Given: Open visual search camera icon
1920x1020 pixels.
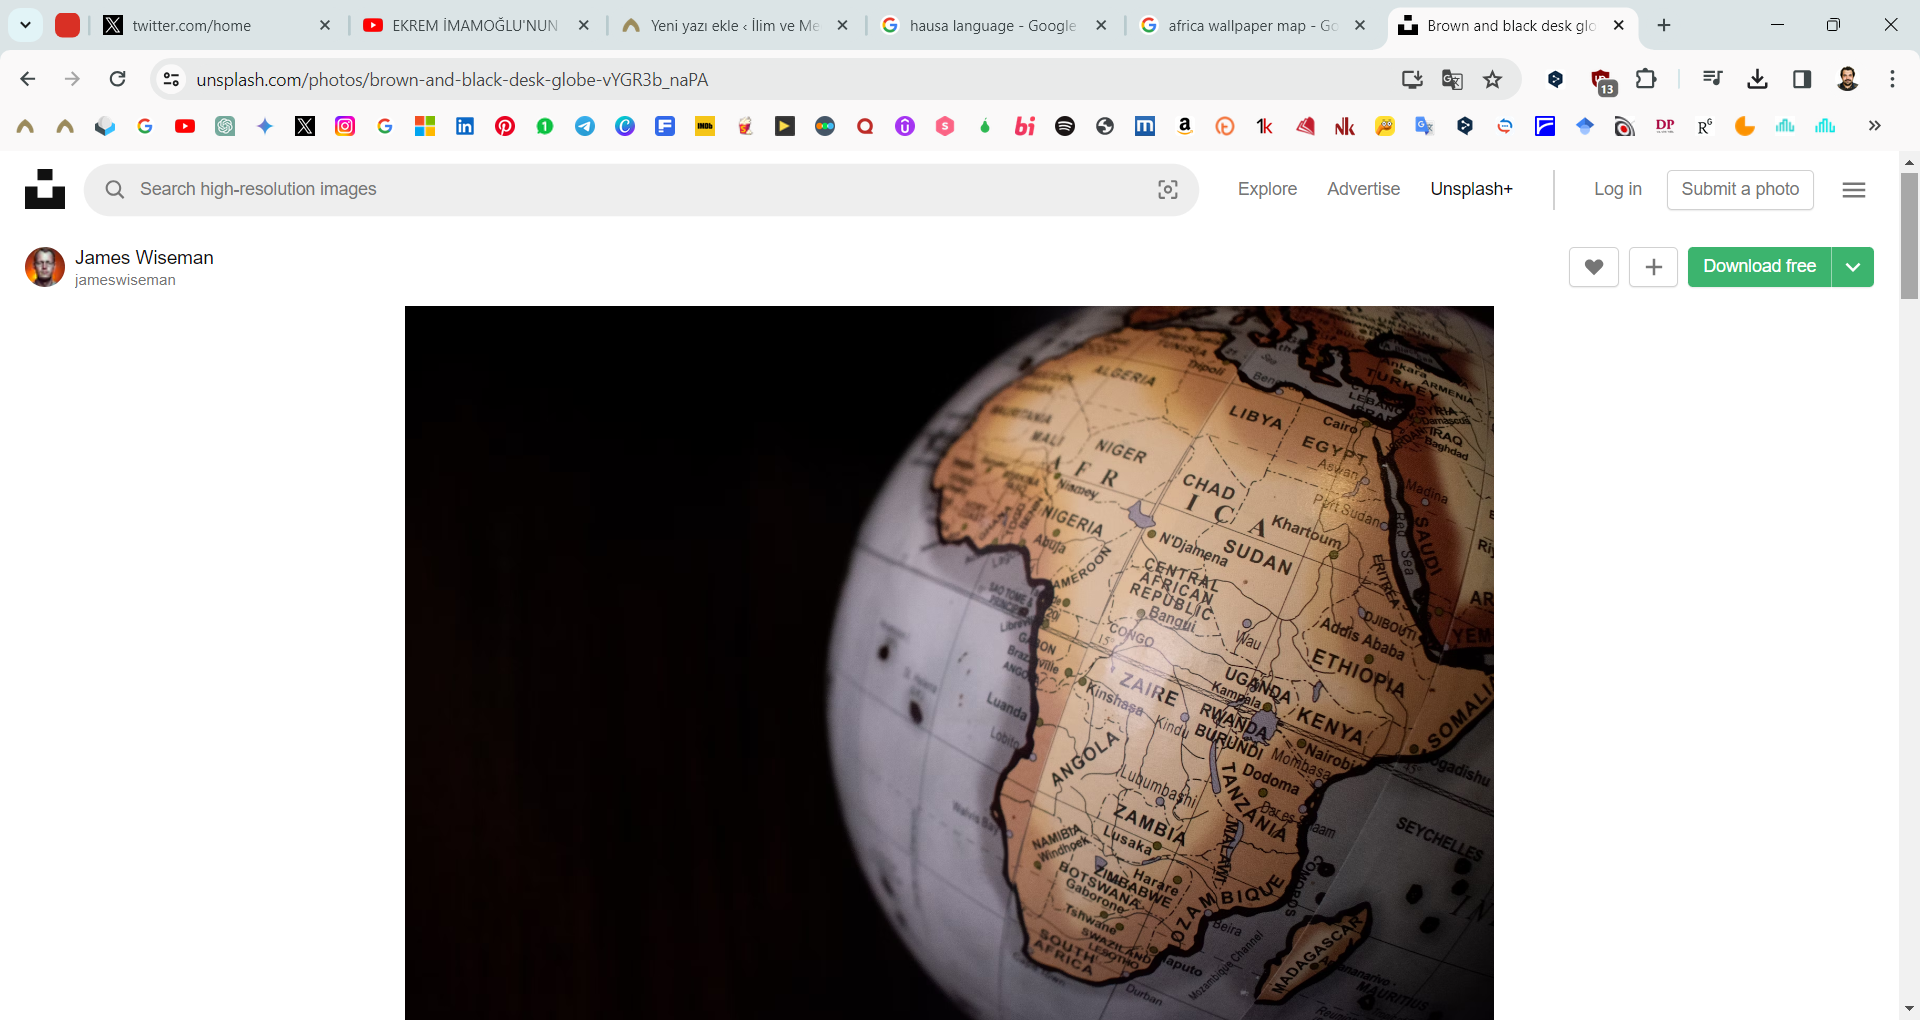Looking at the screenshot, I should 1167,190.
